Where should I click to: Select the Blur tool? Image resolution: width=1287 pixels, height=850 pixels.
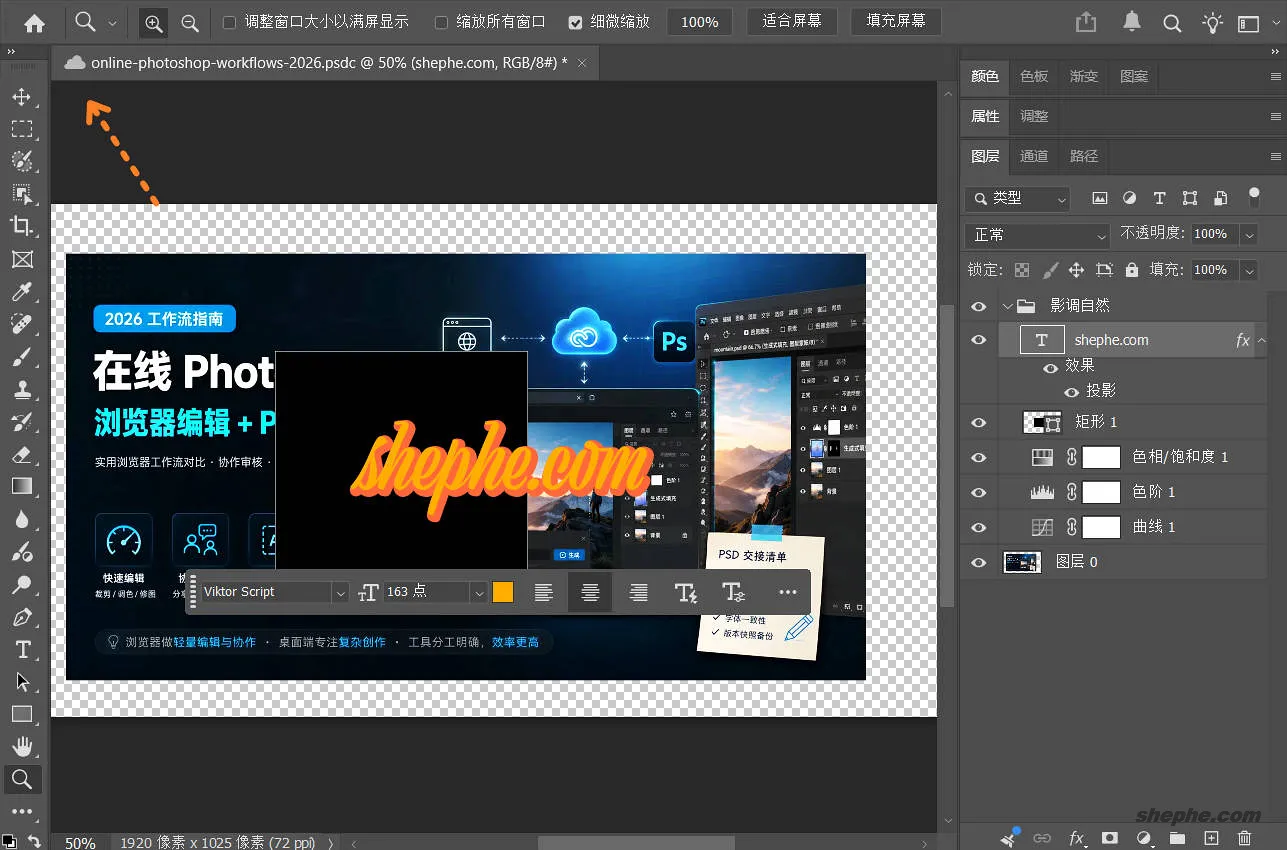pos(21,519)
